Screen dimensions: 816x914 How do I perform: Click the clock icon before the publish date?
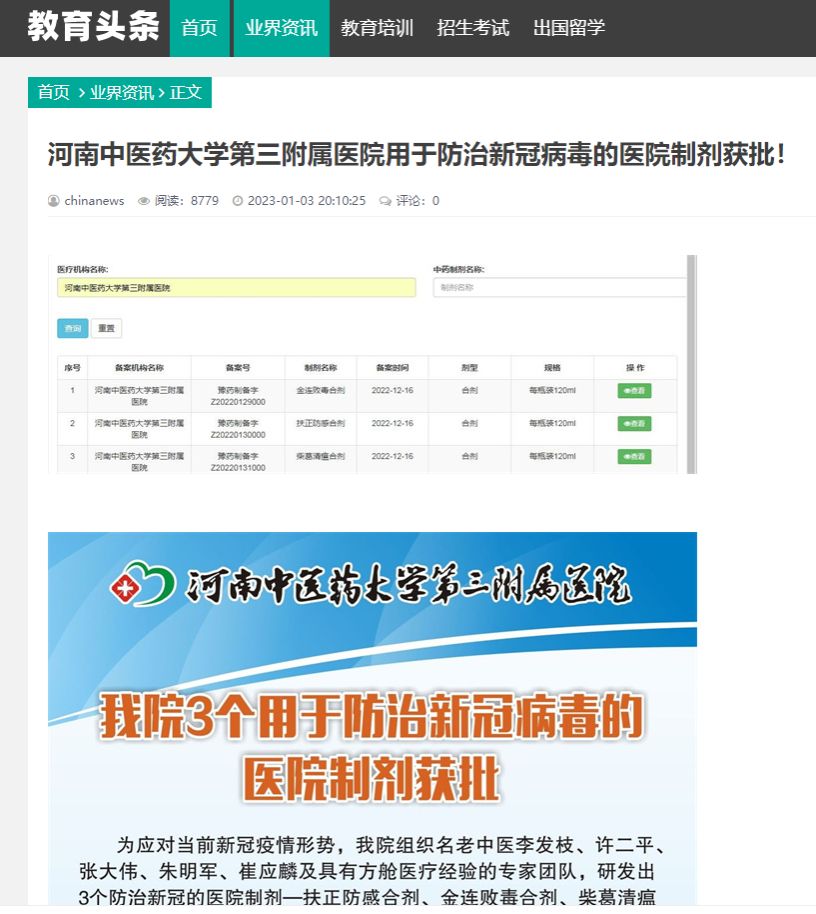pos(238,201)
